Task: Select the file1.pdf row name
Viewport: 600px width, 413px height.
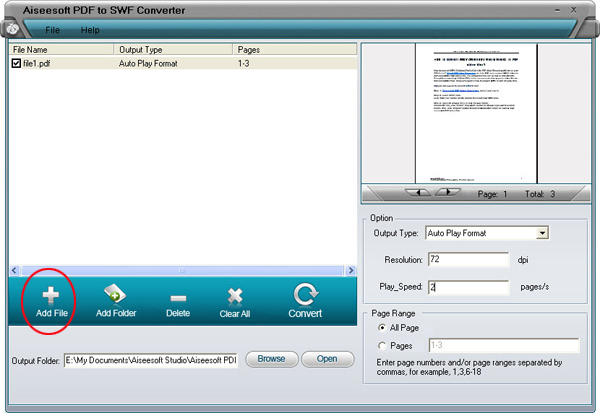Action: pyautogui.click(x=36, y=64)
